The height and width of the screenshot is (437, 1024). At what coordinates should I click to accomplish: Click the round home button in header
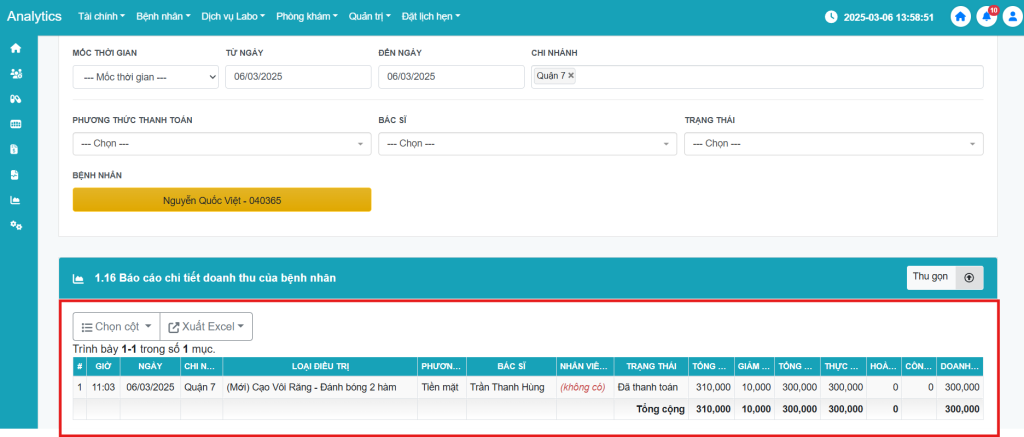point(961,17)
